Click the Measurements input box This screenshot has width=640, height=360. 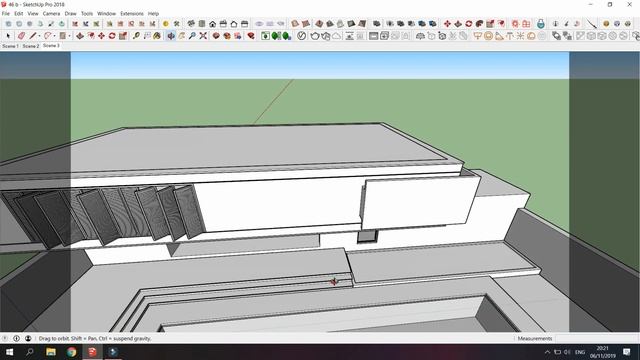[x=597, y=338]
